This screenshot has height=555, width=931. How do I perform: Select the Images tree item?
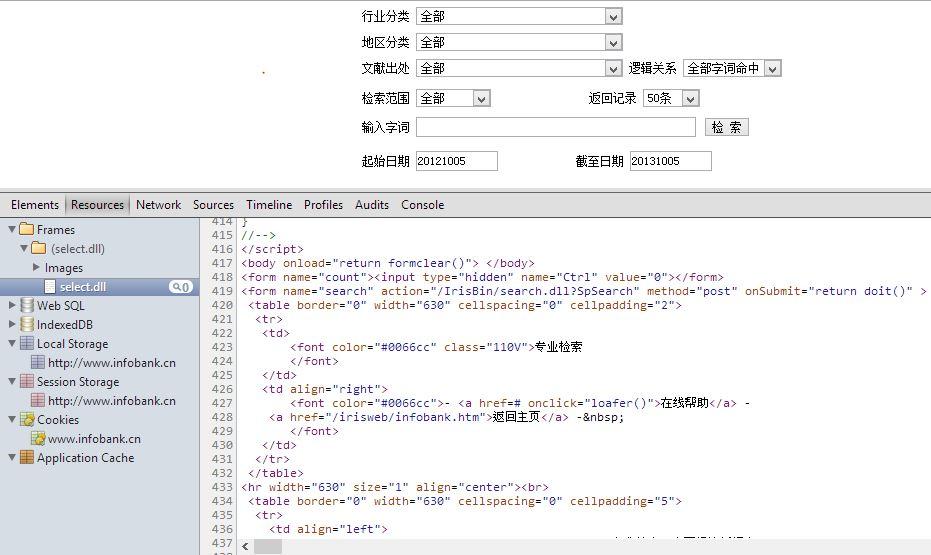point(64,268)
